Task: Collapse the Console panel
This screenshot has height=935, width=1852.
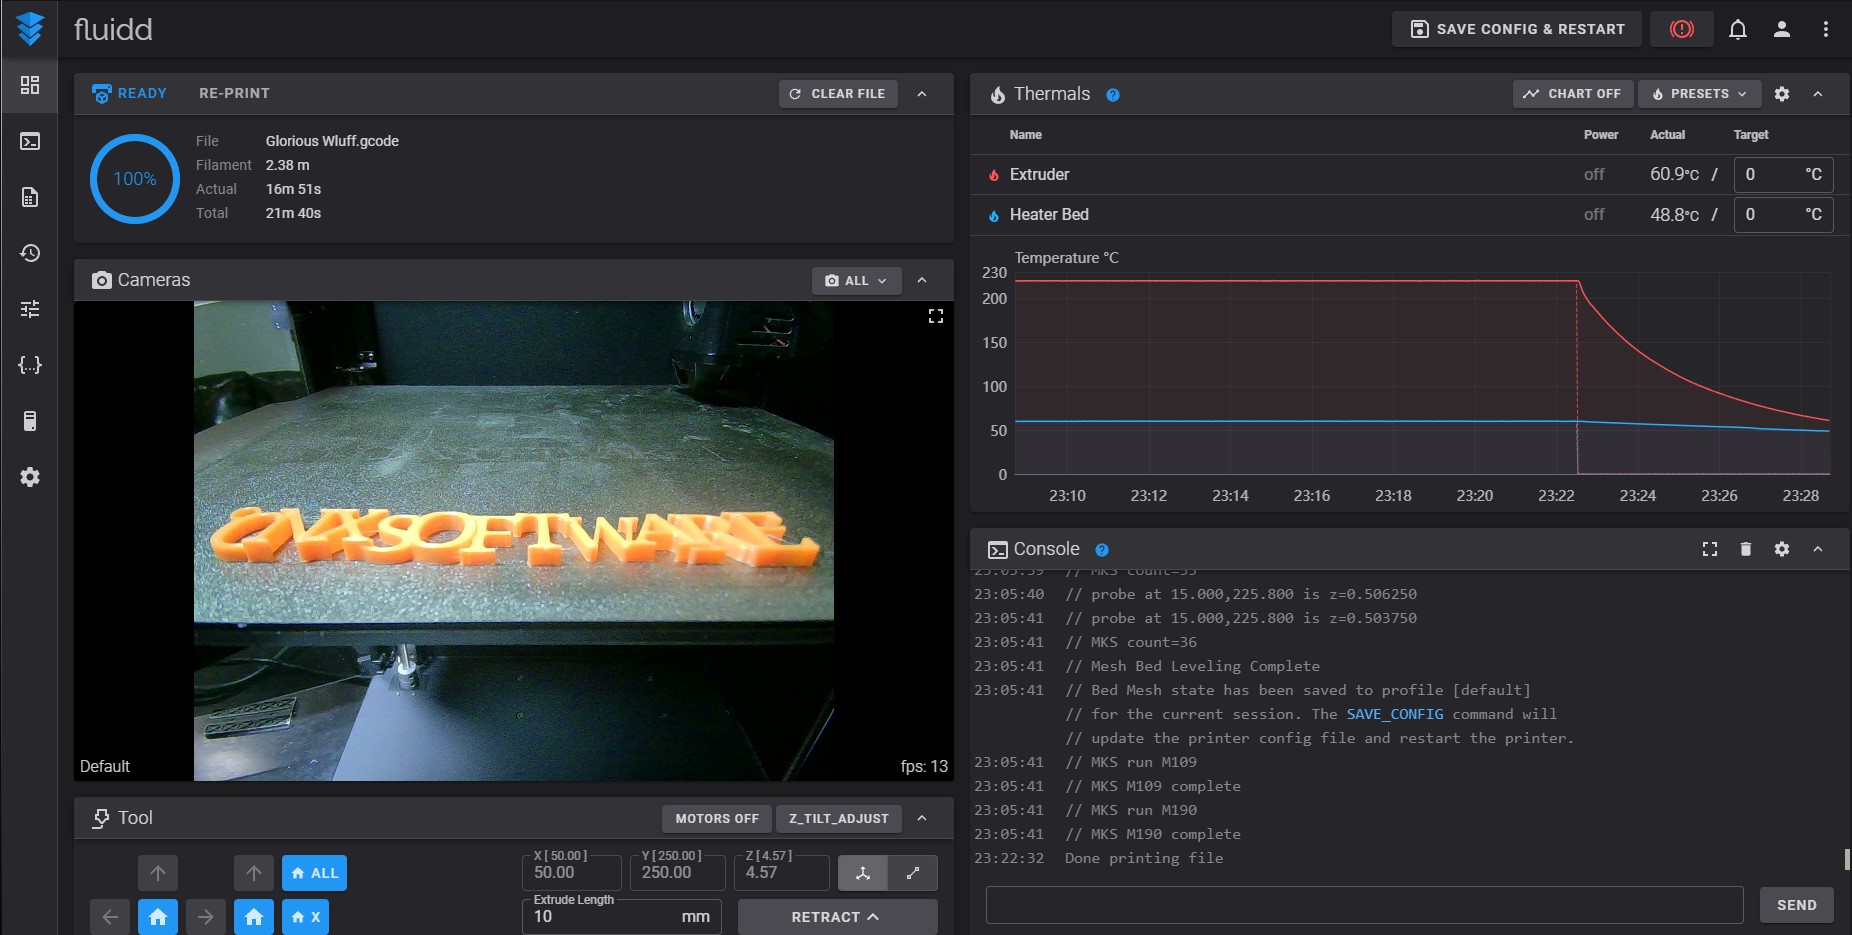Action: 1818,549
